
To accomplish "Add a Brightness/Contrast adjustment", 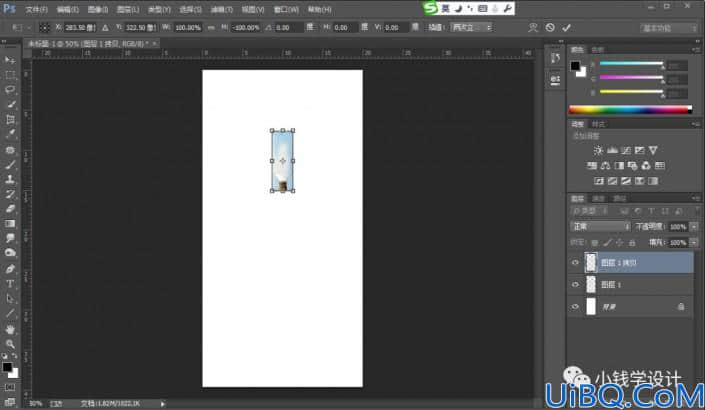I will tap(598, 150).
